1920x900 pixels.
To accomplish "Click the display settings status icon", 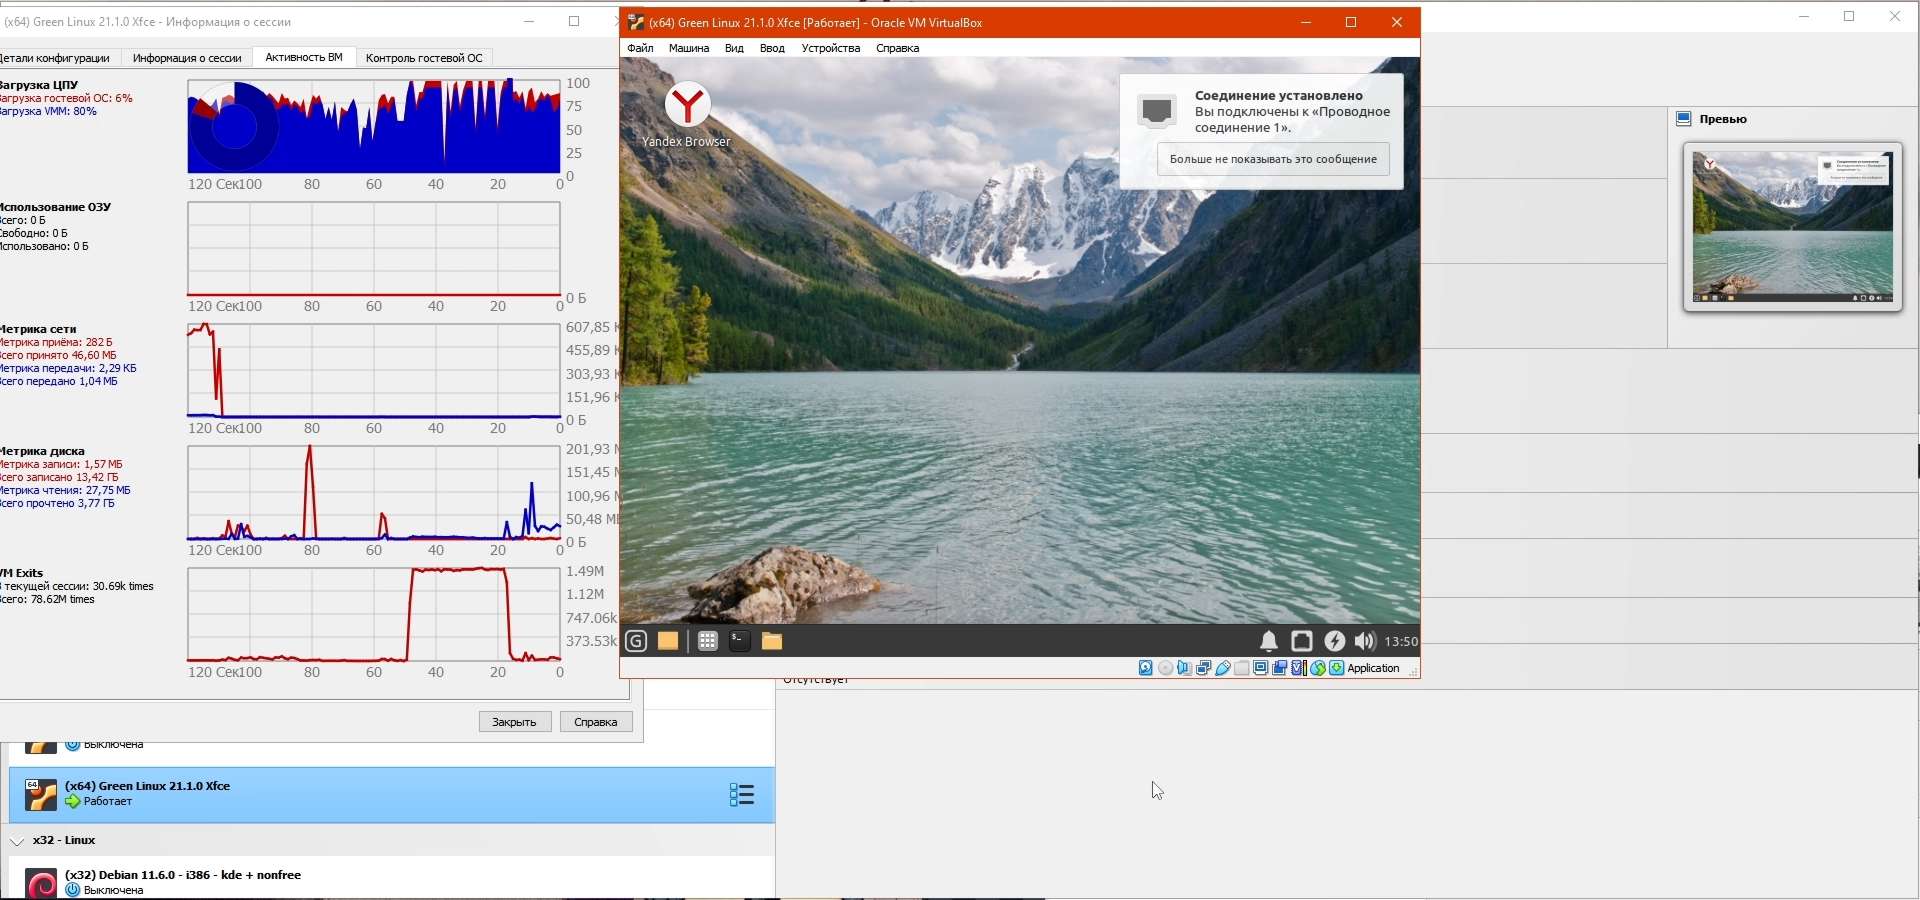I will (x=1261, y=668).
